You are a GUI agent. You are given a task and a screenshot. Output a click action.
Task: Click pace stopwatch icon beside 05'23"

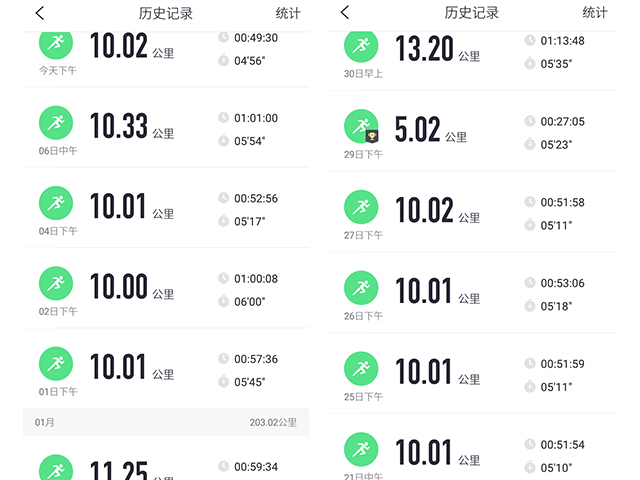click(x=529, y=144)
